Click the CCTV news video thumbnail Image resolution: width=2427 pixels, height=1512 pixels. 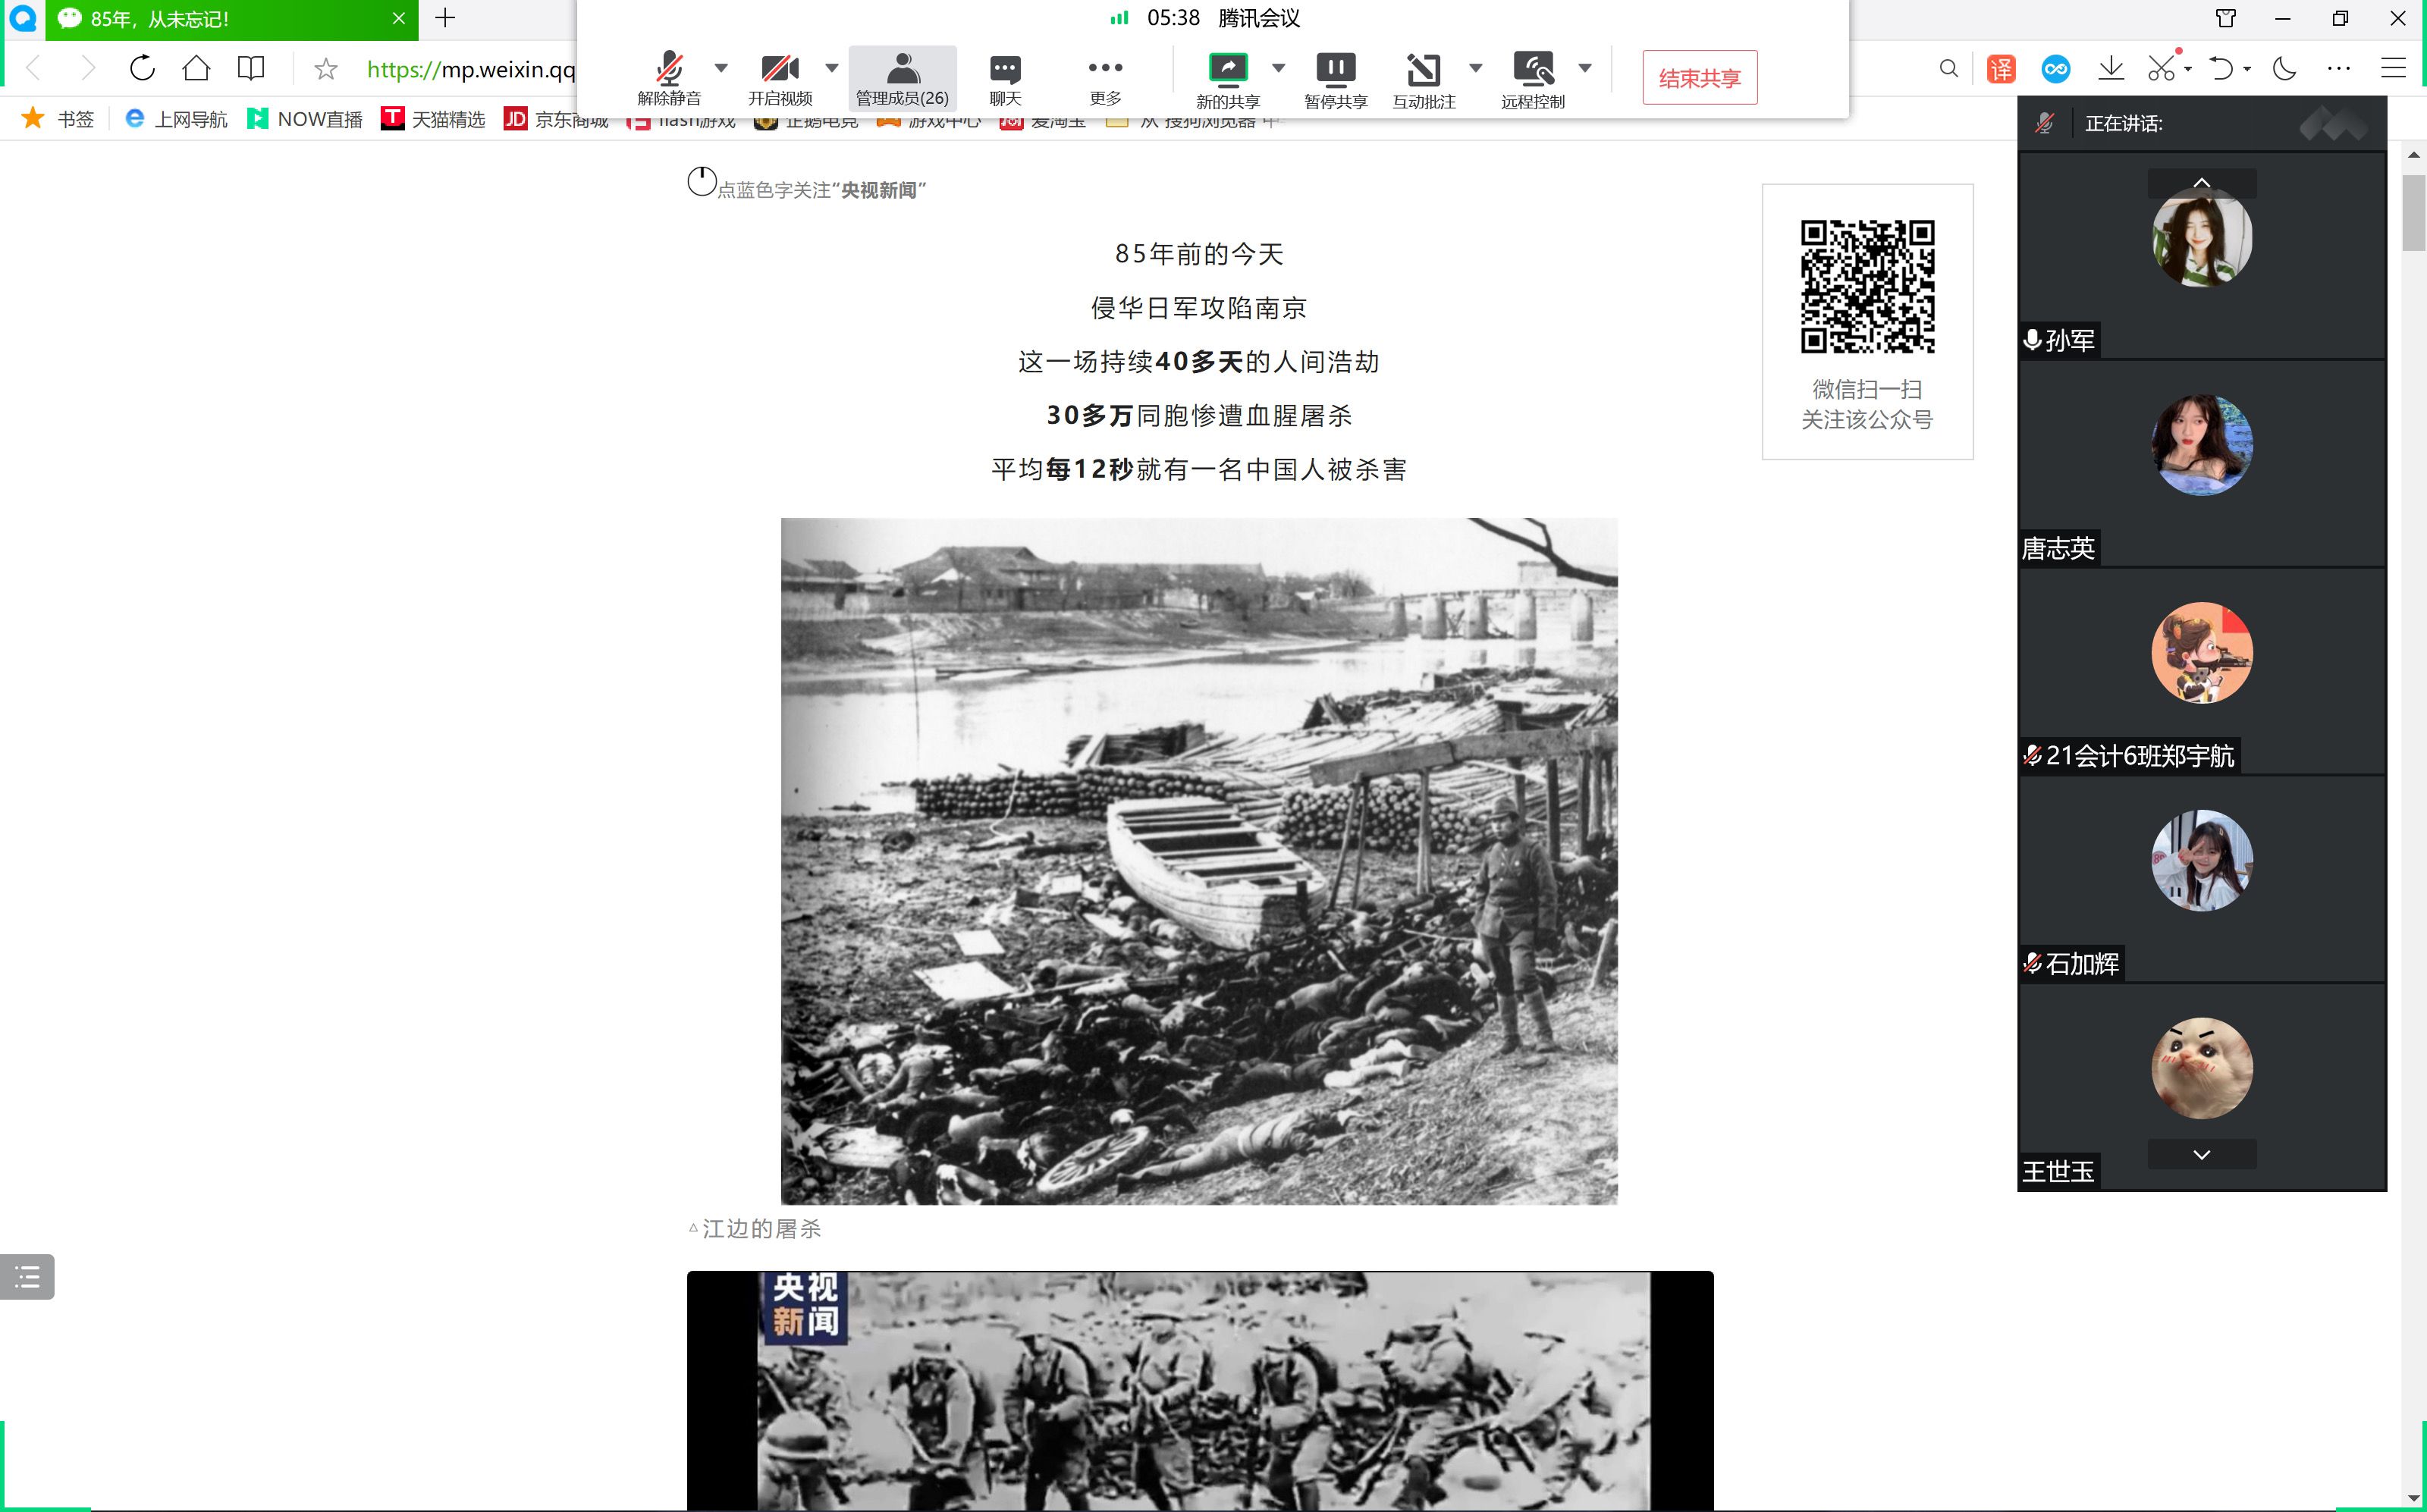tap(1199, 1390)
